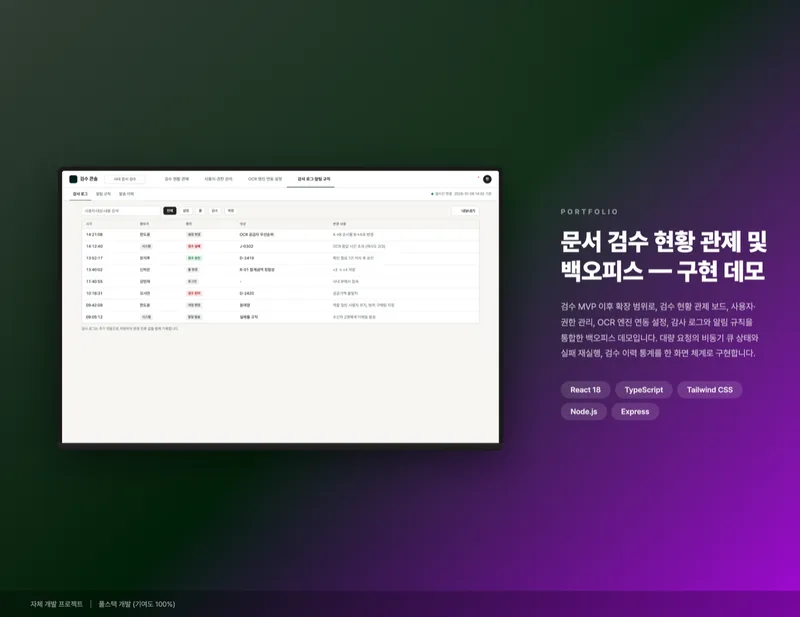
Task: Open the workspace selector next to the logo
Action: pyautogui.click(x=125, y=179)
